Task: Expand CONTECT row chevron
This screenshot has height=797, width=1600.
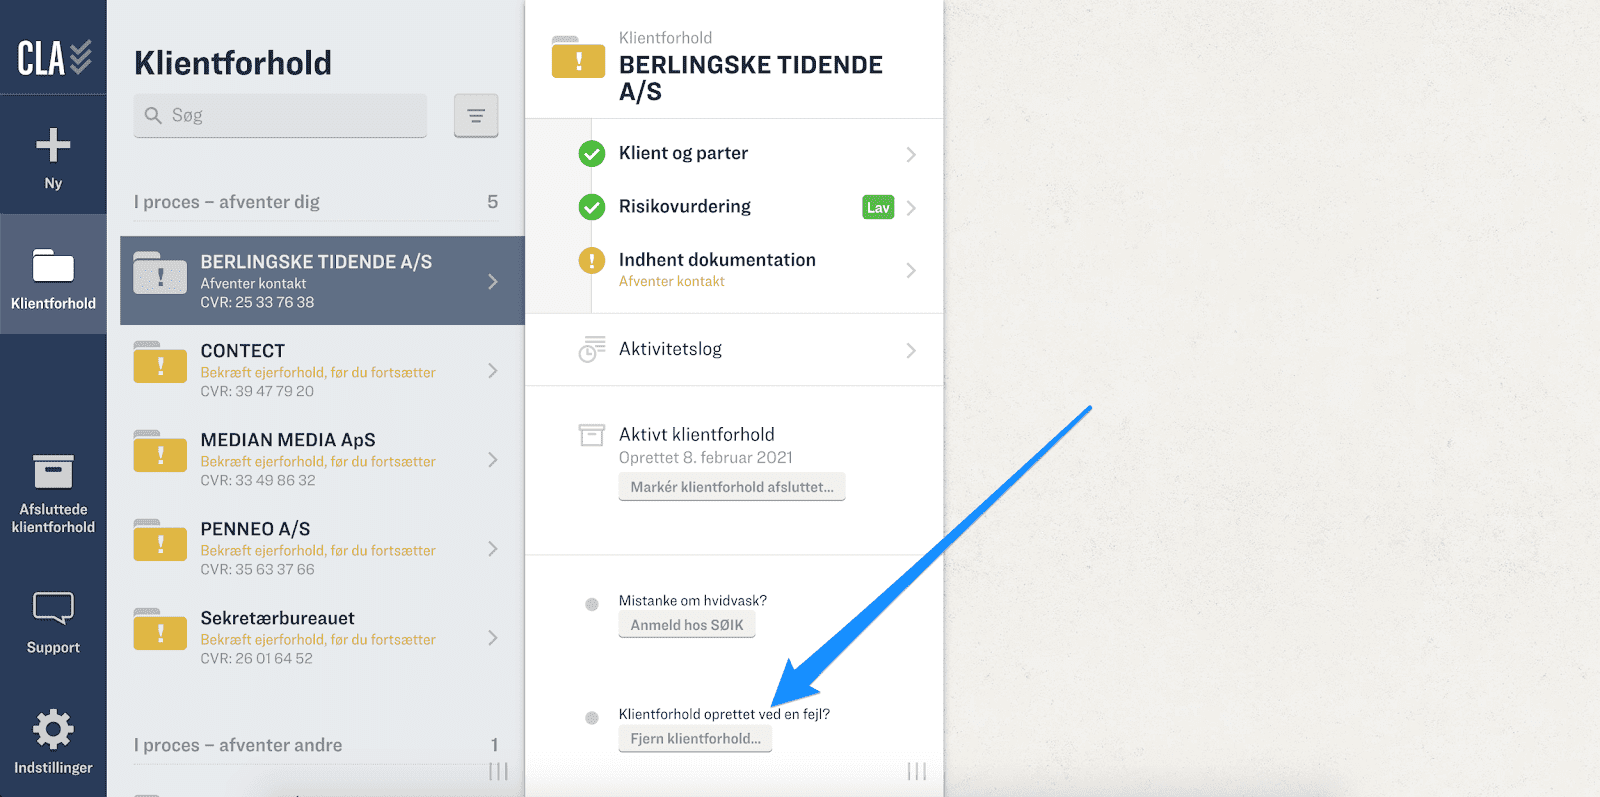Action: (493, 370)
